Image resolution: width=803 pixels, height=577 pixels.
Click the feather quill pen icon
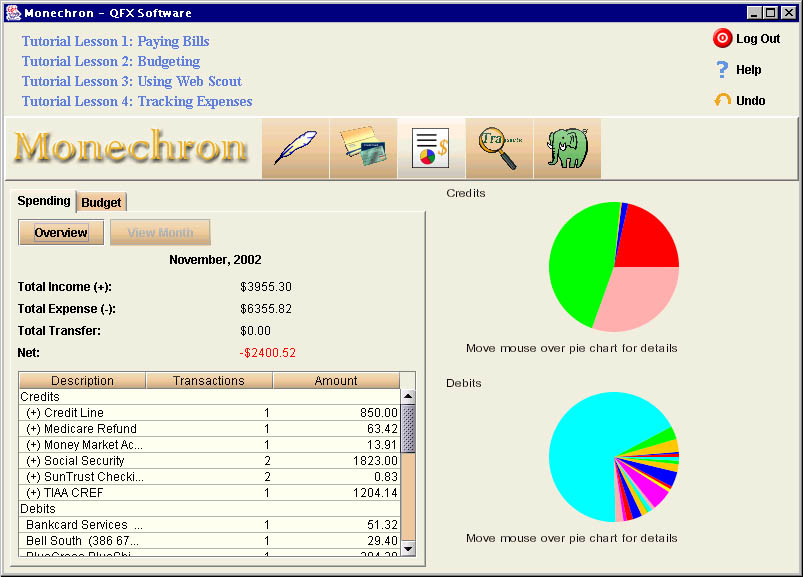point(296,148)
